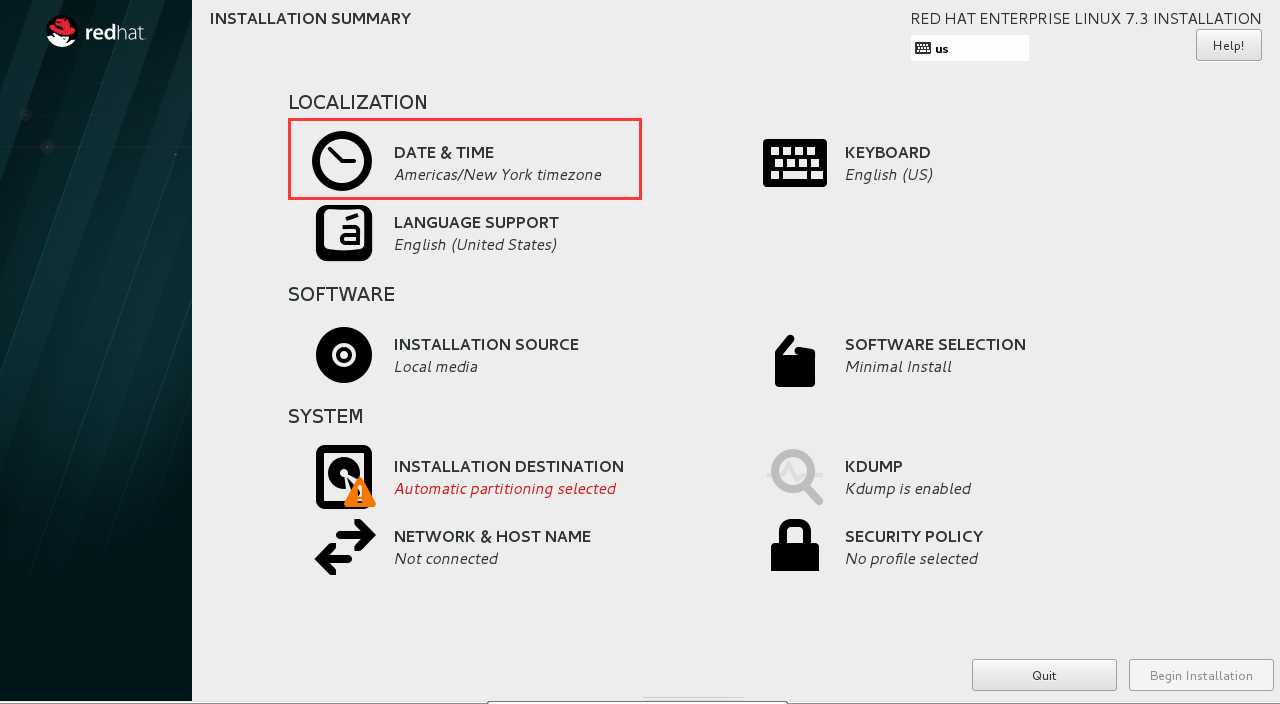Click the INSTALLATION SUMMARY title
This screenshot has width=1280, height=704.
310,19
